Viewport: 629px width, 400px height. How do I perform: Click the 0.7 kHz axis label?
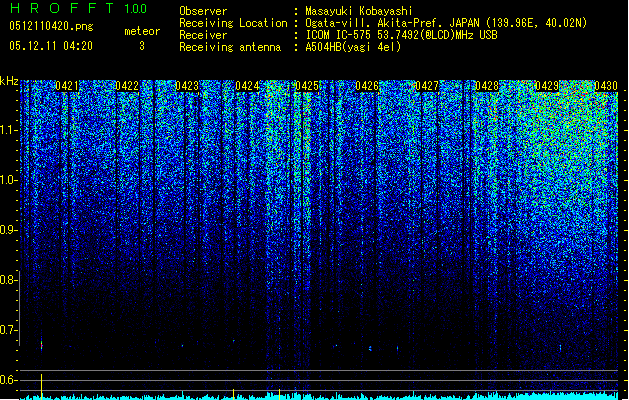[x=8, y=330]
